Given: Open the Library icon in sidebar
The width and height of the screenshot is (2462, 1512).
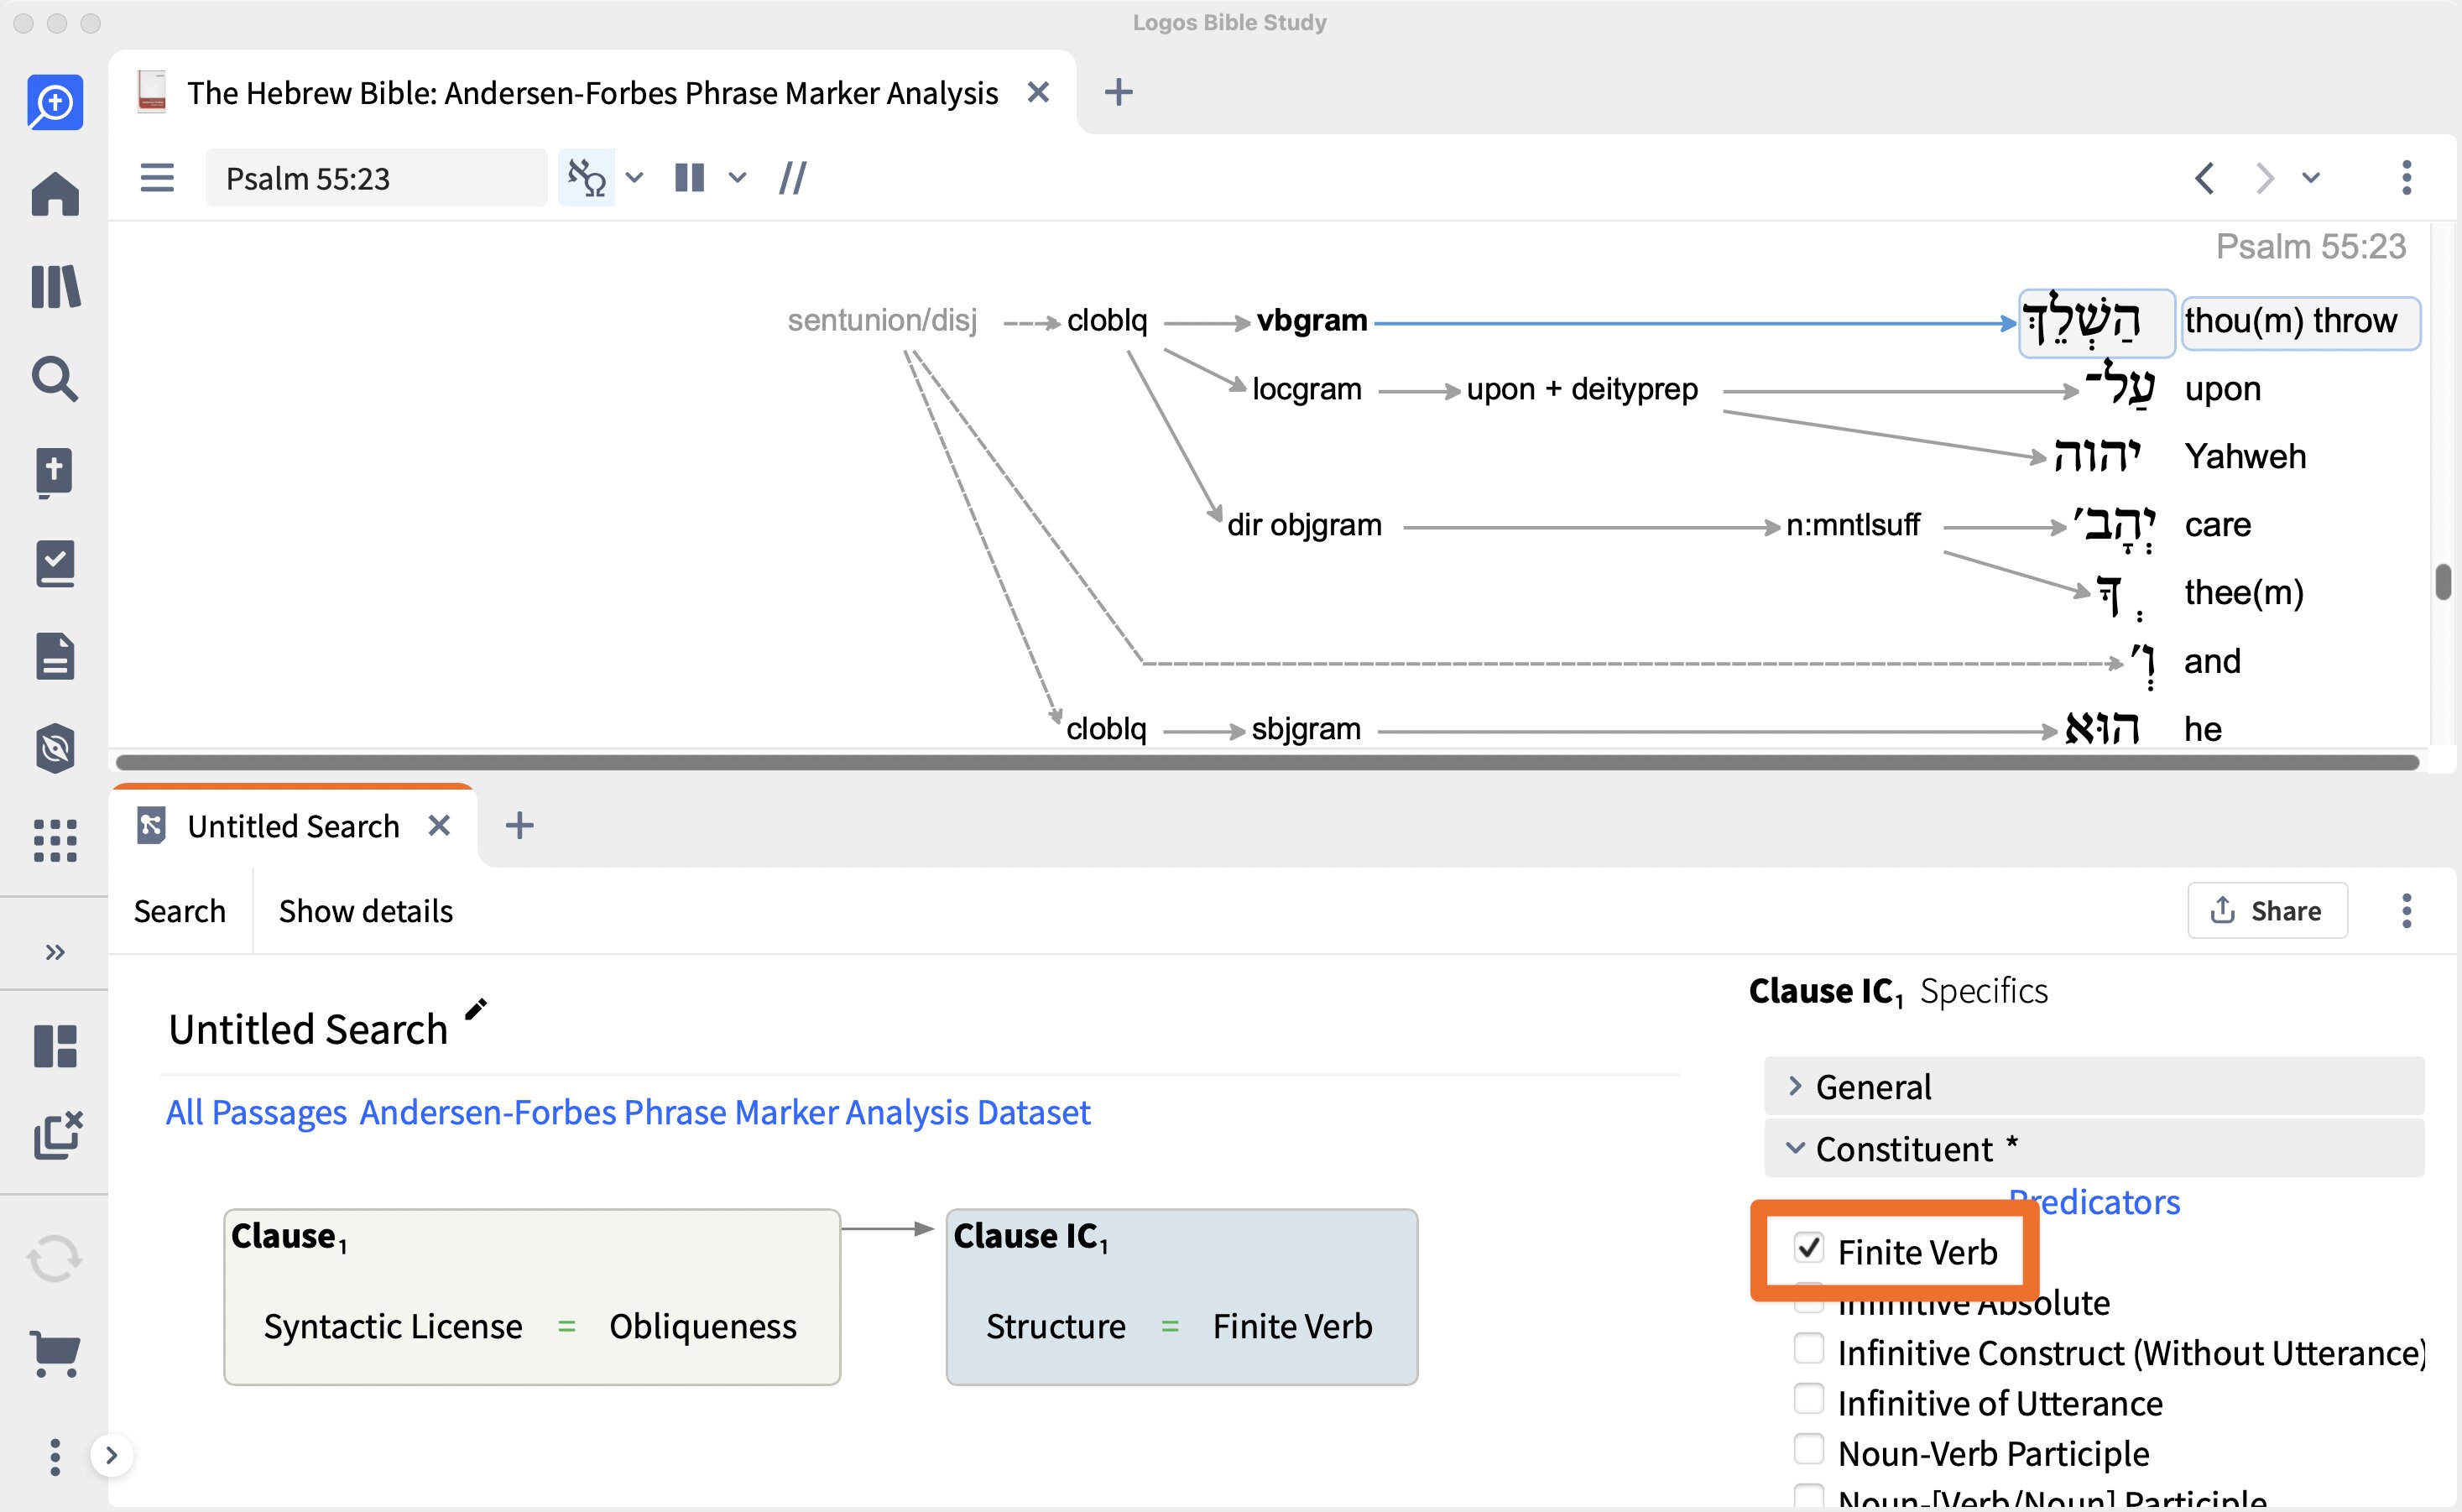Looking at the screenshot, I should click(x=55, y=287).
